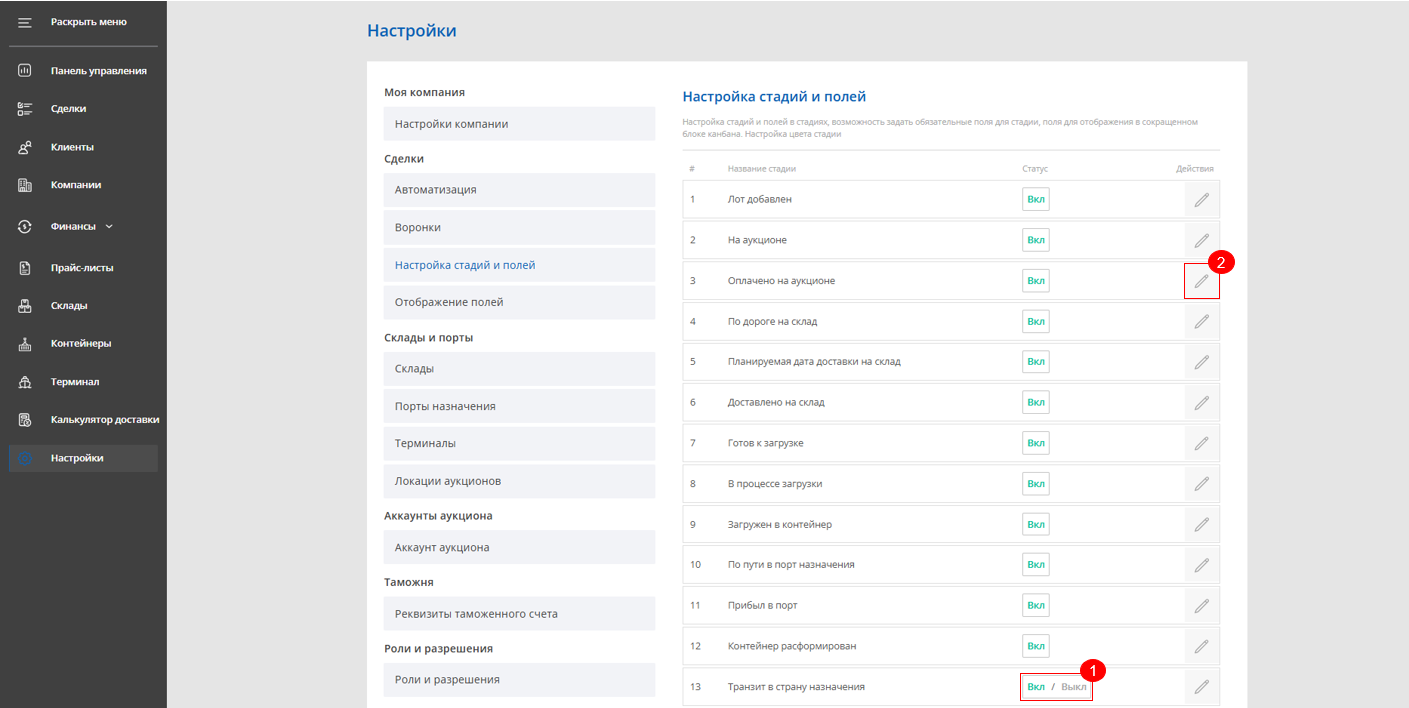
Task: Toggle Вкл status for Готов к загрузке
Action: 1036,443
